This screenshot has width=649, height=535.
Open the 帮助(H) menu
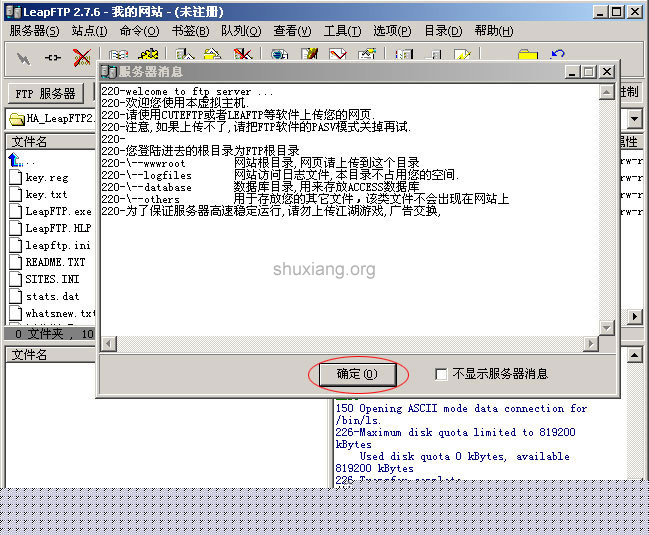pyautogui.click(x=494, y=31)
